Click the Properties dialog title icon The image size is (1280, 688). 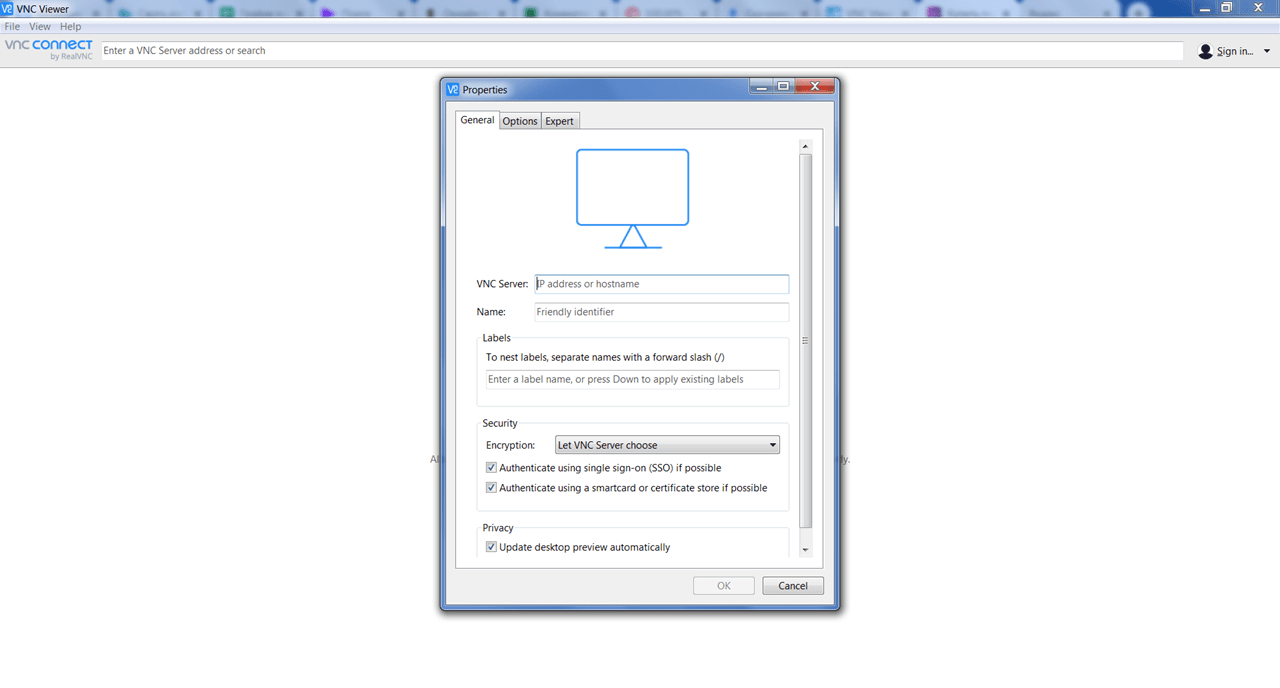pos(452,89)
